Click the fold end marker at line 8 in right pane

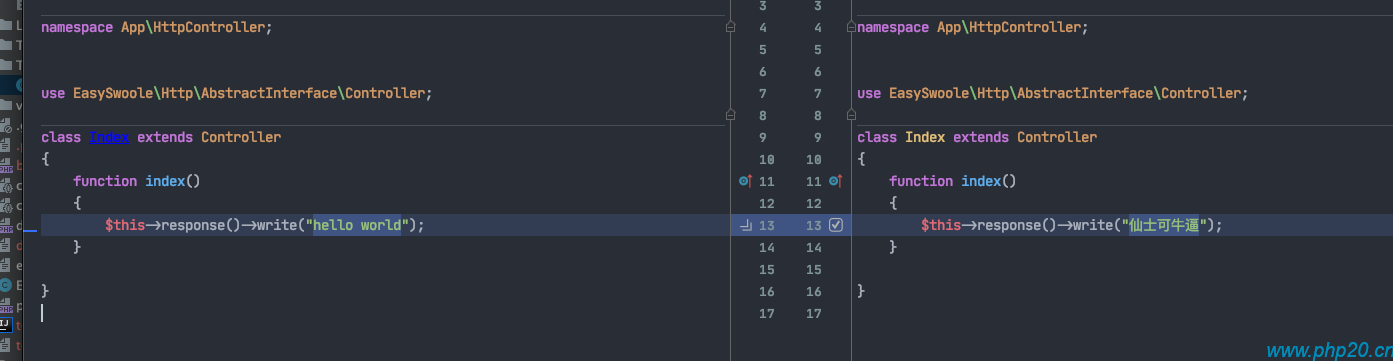[850, 116]
